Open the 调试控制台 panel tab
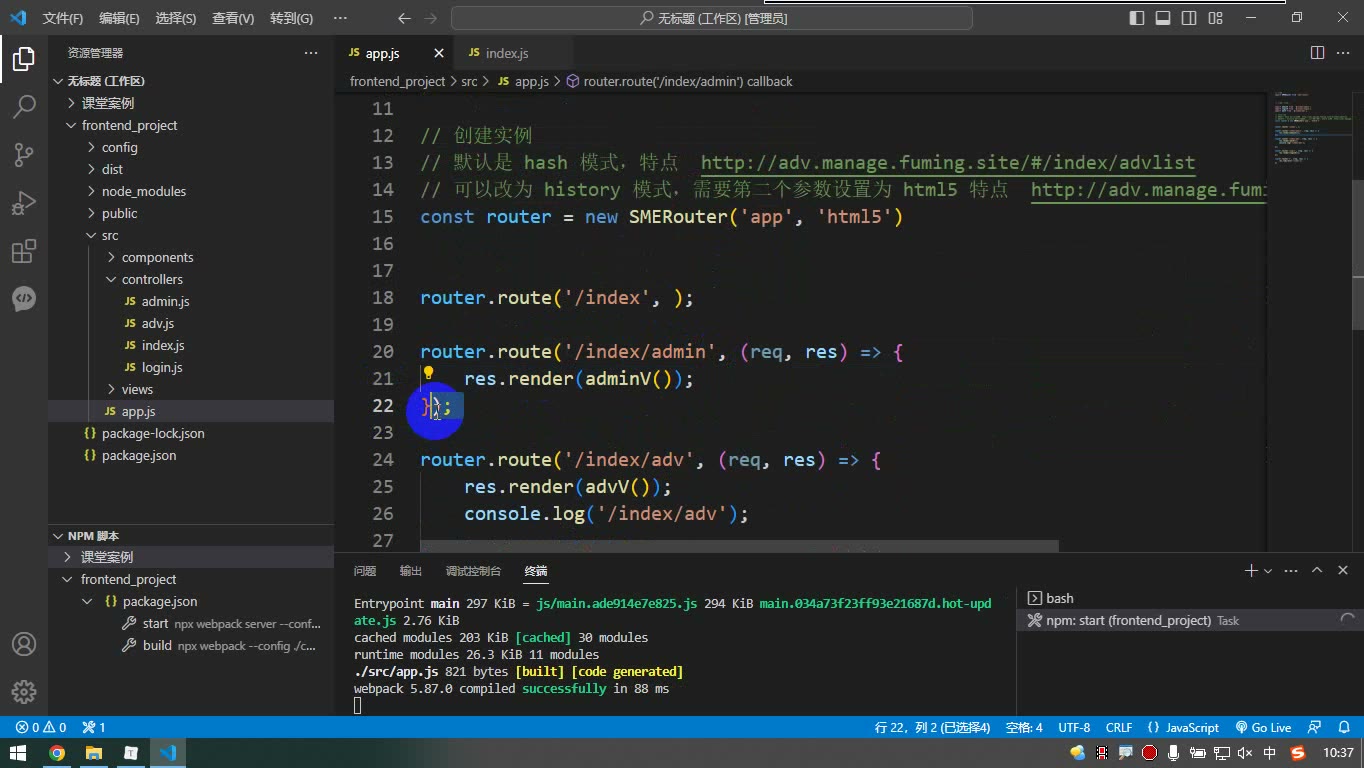Viewport: 1364px width, 768px height. 473,571
